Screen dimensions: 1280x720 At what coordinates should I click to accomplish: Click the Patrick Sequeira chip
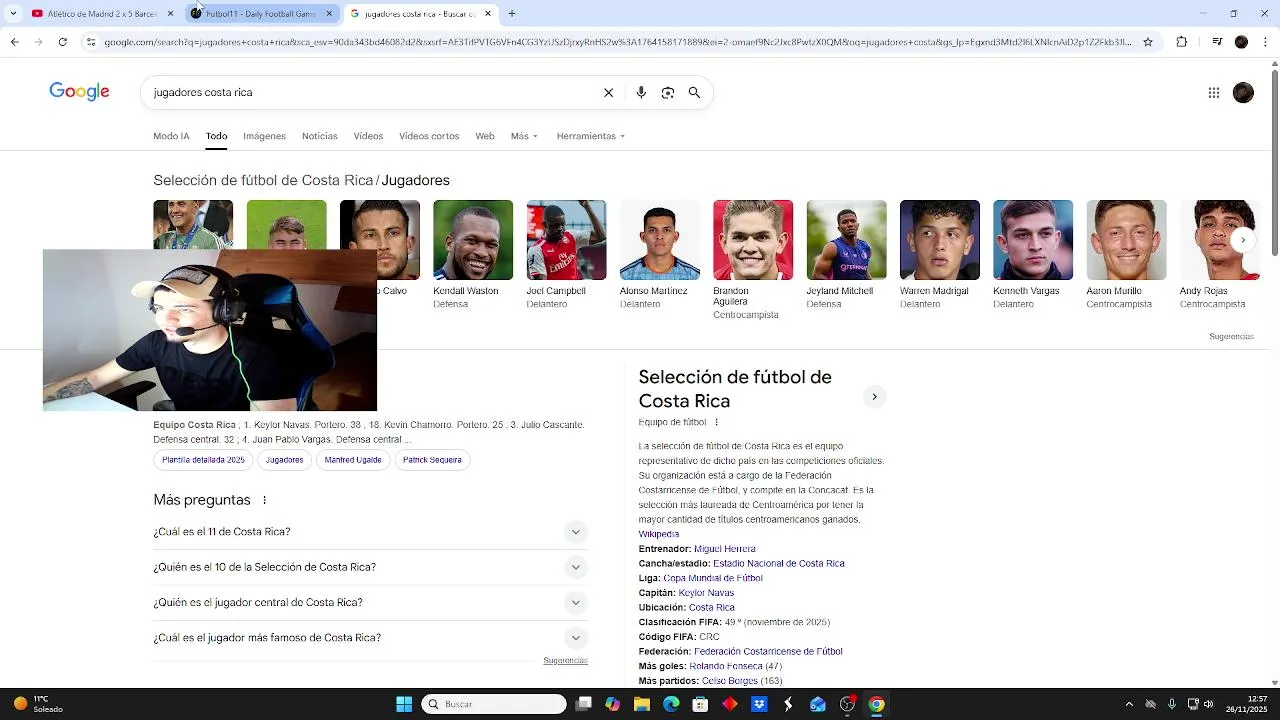click(432, 460)
